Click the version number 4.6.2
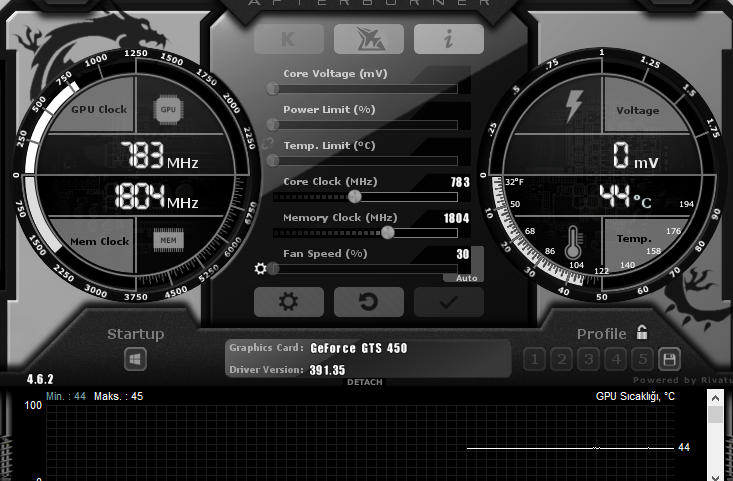The height and width of the screenshot is (481, 733). click(x=40, y=379)
